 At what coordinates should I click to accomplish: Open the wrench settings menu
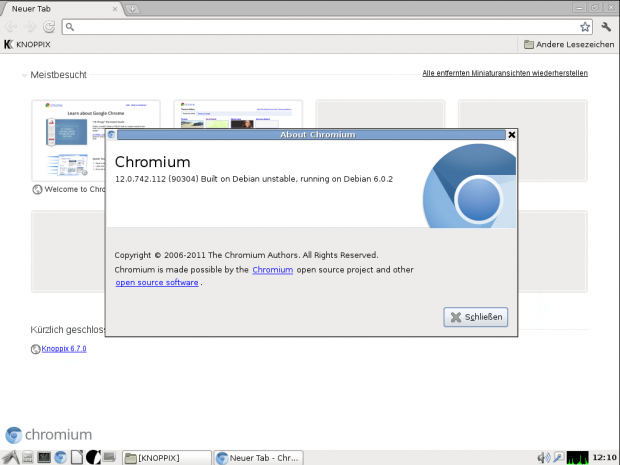606,26
